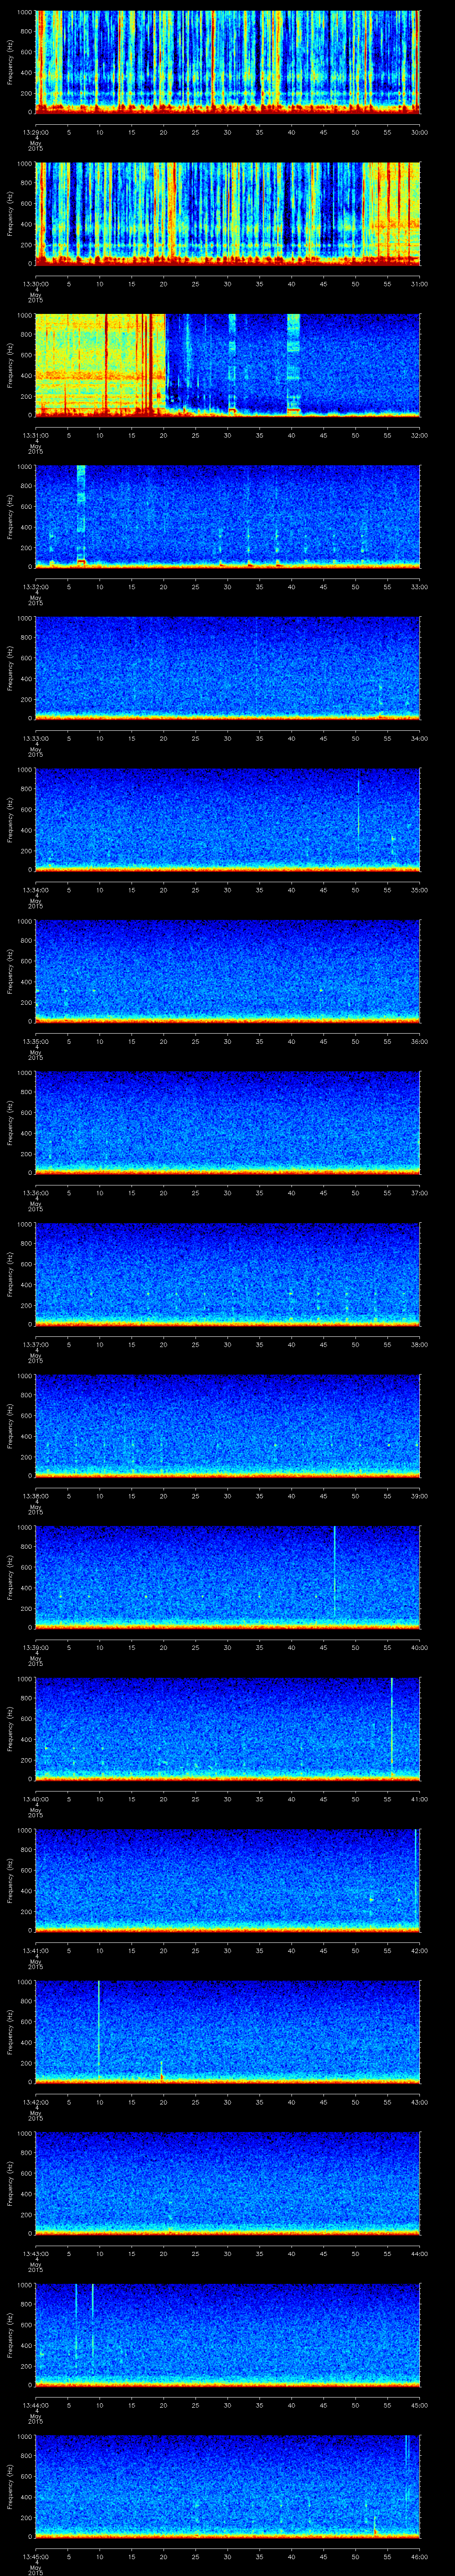Click the spectrogram panel starting at 13:31:00
Screen dimensions: 455x2576
pyautogui.click(x=227, y=365)
